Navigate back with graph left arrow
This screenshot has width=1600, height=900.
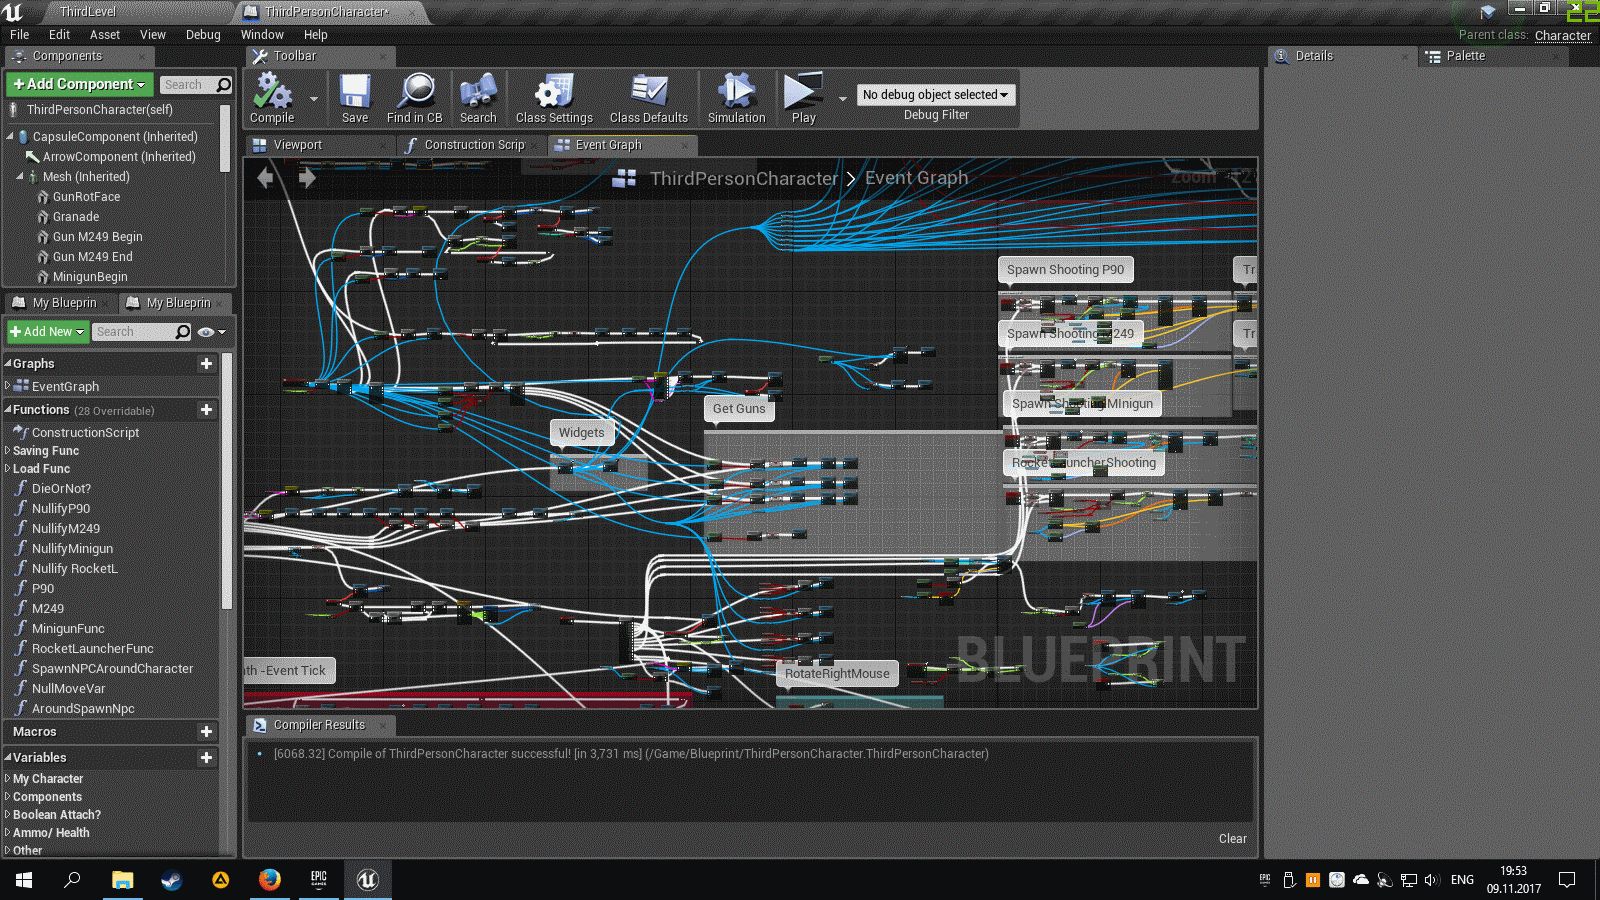pyautogui.click(x=266, y=178)
